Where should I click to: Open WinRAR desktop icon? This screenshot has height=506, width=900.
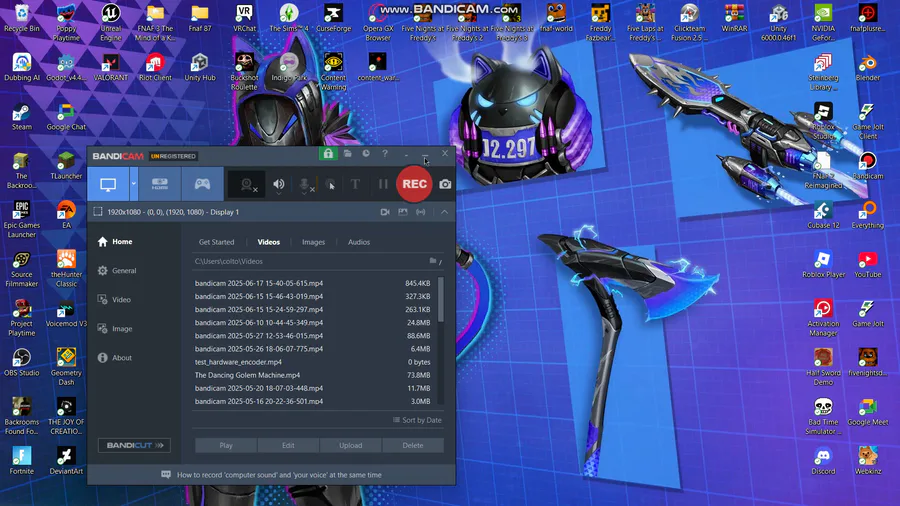tap(734, 18)
